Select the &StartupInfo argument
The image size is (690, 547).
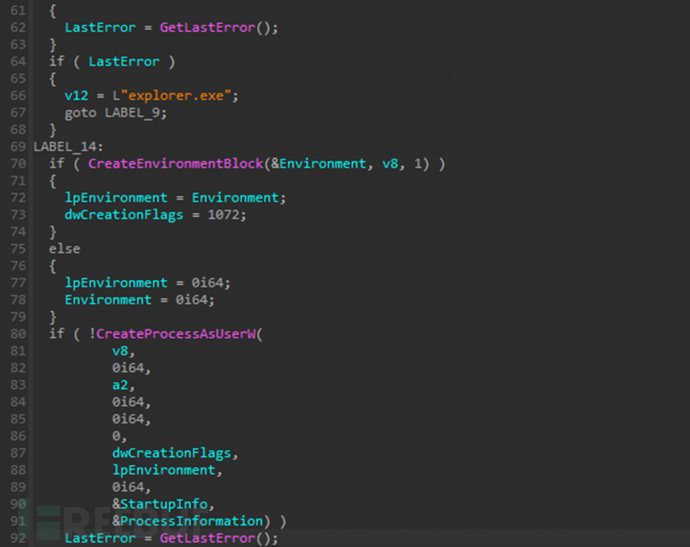pyautogui.click(x=164, y=503)
